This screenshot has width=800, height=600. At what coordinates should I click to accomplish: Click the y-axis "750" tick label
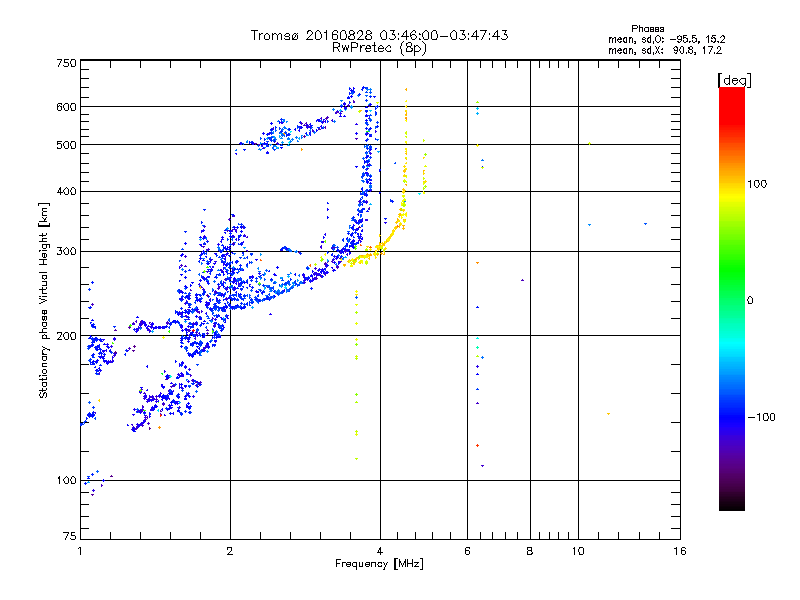coord(66,63)
